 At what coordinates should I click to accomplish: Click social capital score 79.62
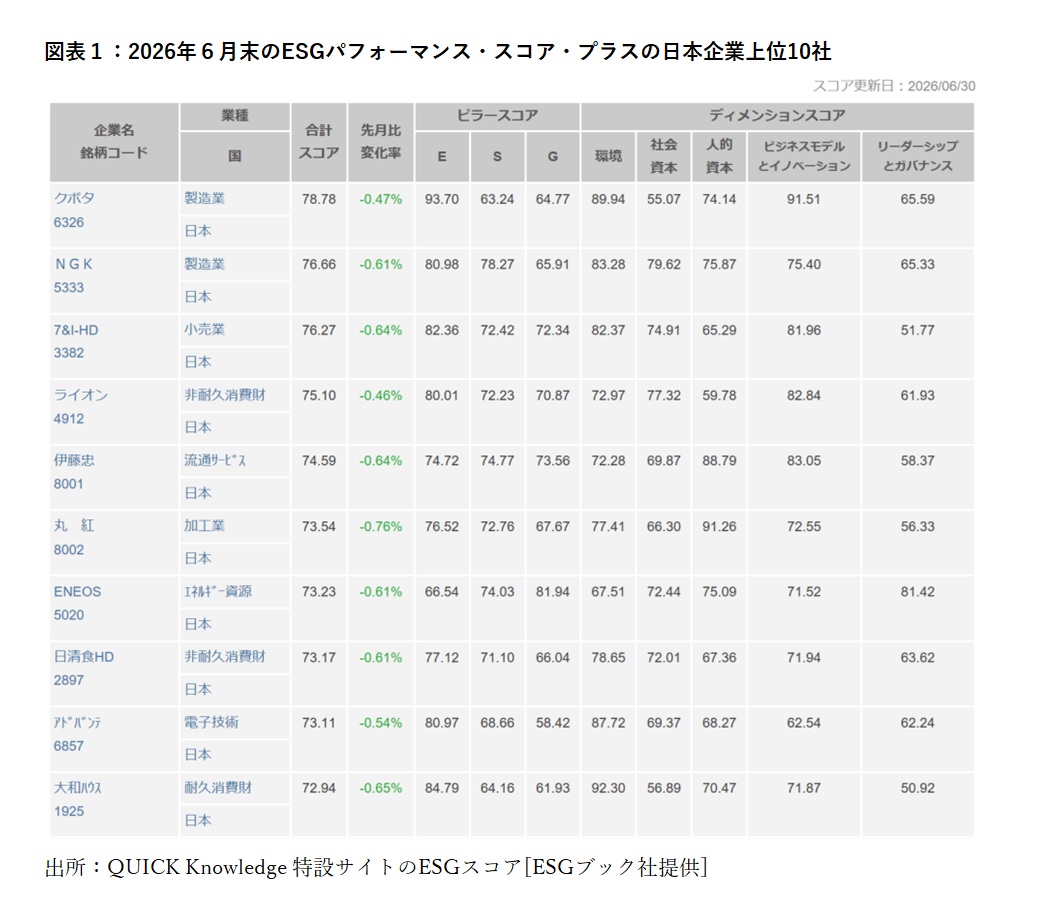point(663,264)
